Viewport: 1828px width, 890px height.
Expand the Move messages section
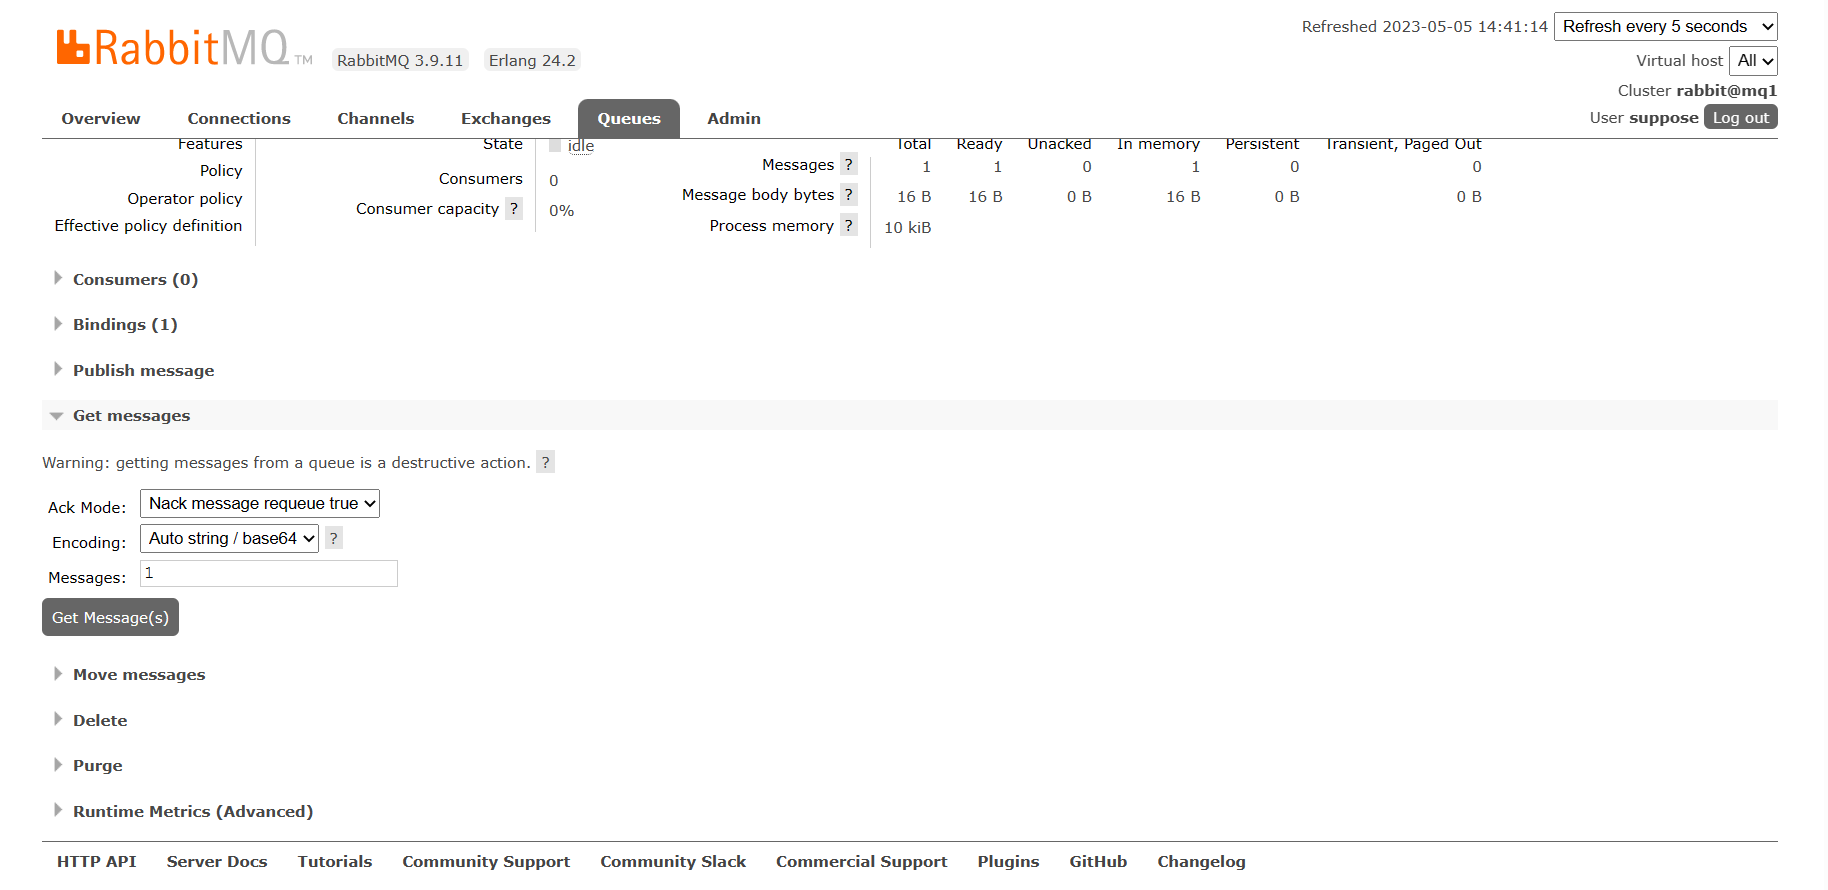coord(139,674)
